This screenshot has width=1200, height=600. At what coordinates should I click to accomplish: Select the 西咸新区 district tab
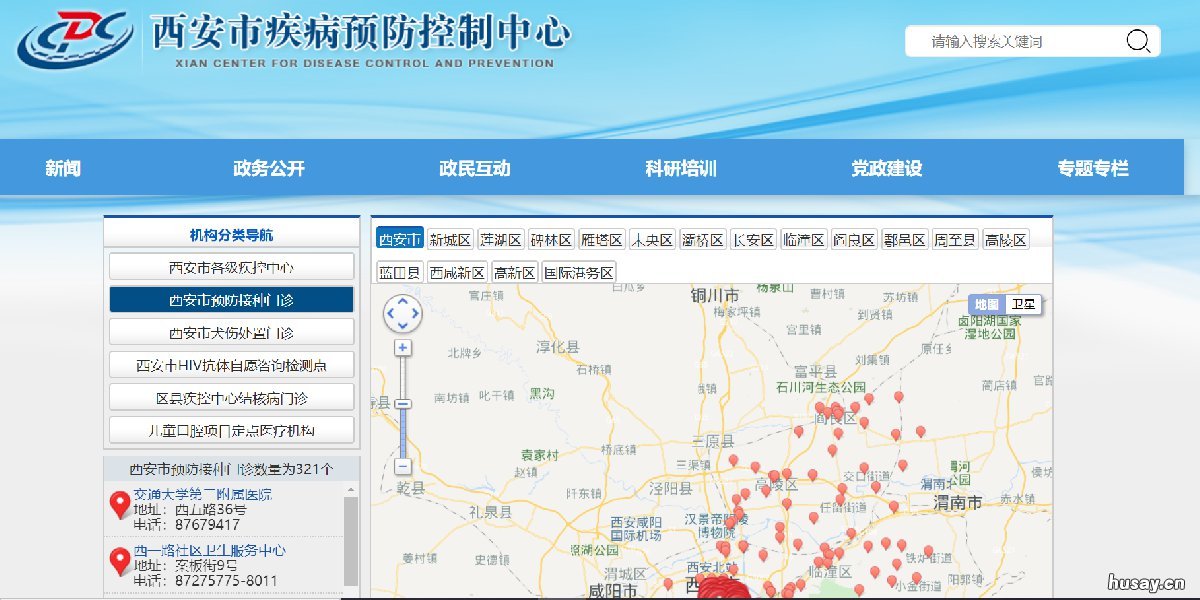(x=458, y=271)
